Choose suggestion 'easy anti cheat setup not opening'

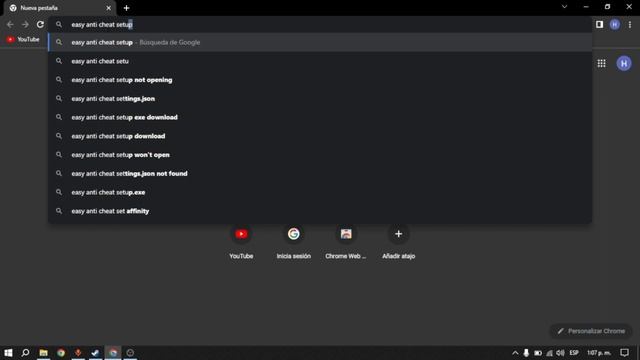tap(320, 80)
